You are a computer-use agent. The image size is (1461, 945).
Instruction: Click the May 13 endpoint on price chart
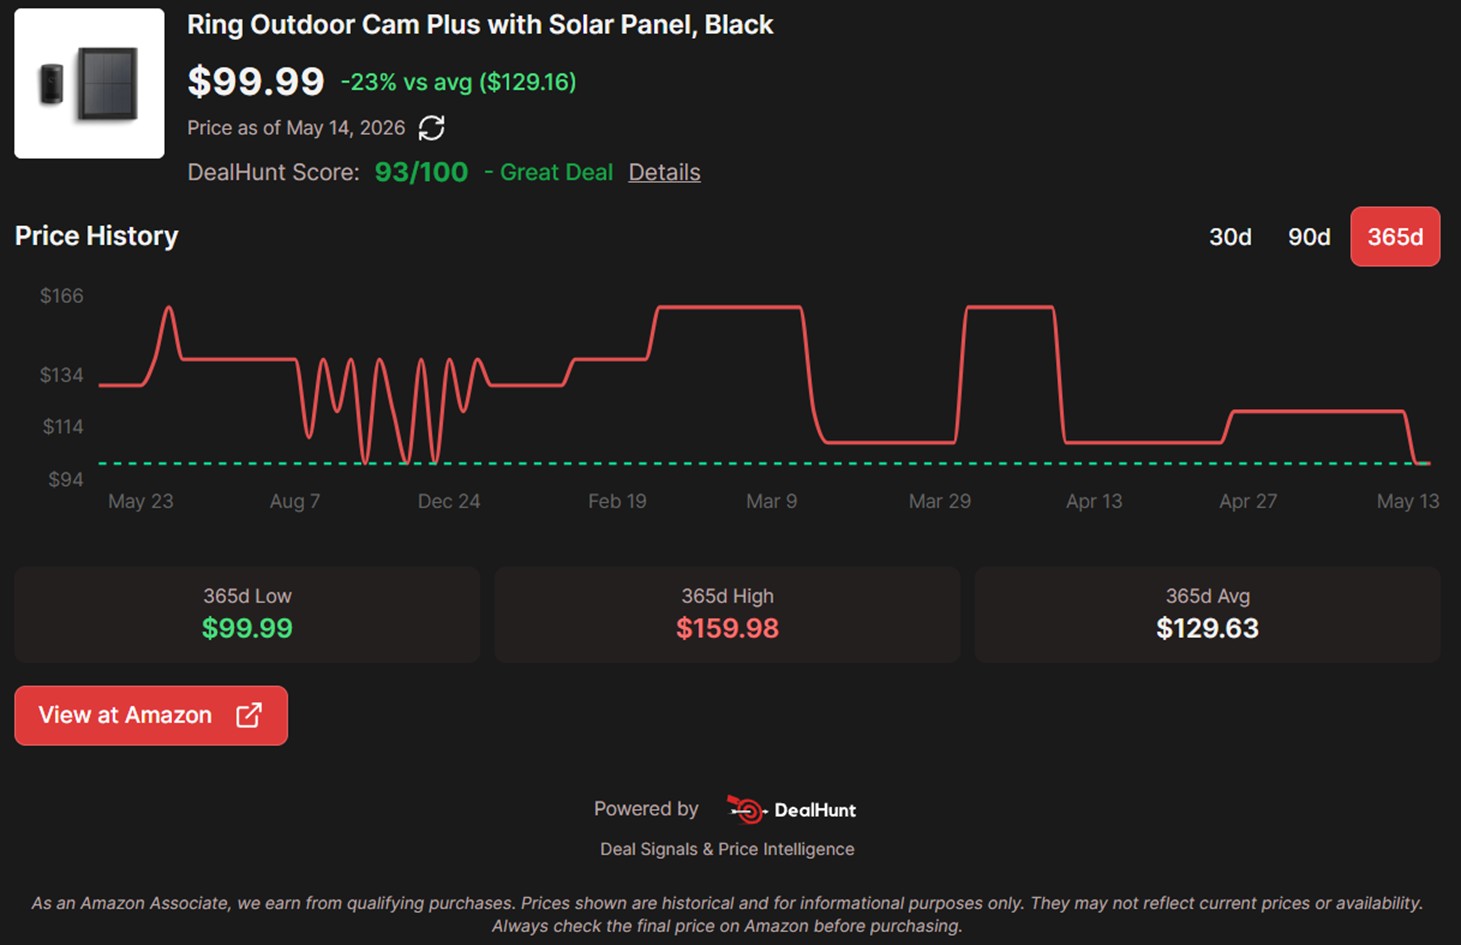(x=1426, y=463)
